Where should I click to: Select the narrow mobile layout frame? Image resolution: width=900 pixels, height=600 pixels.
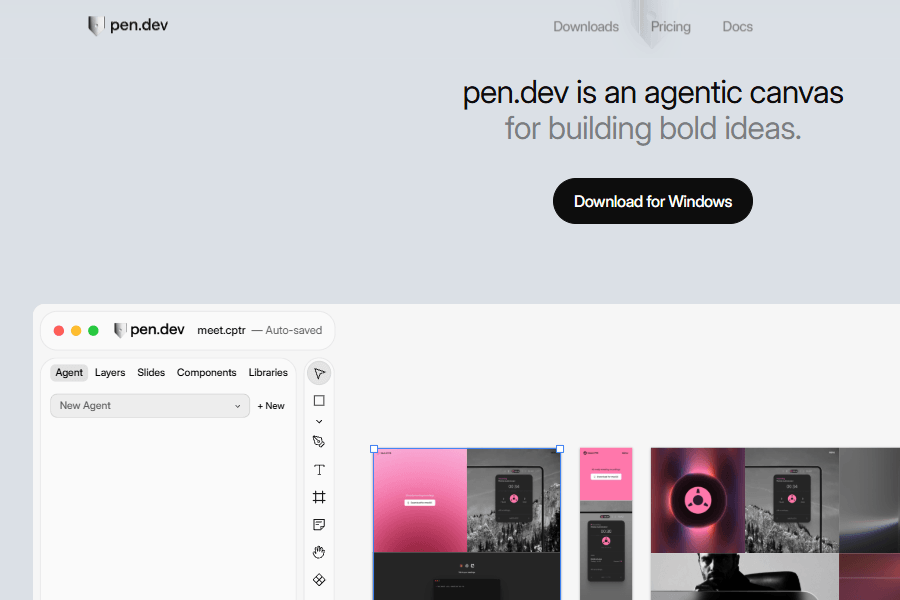(606, 524)
